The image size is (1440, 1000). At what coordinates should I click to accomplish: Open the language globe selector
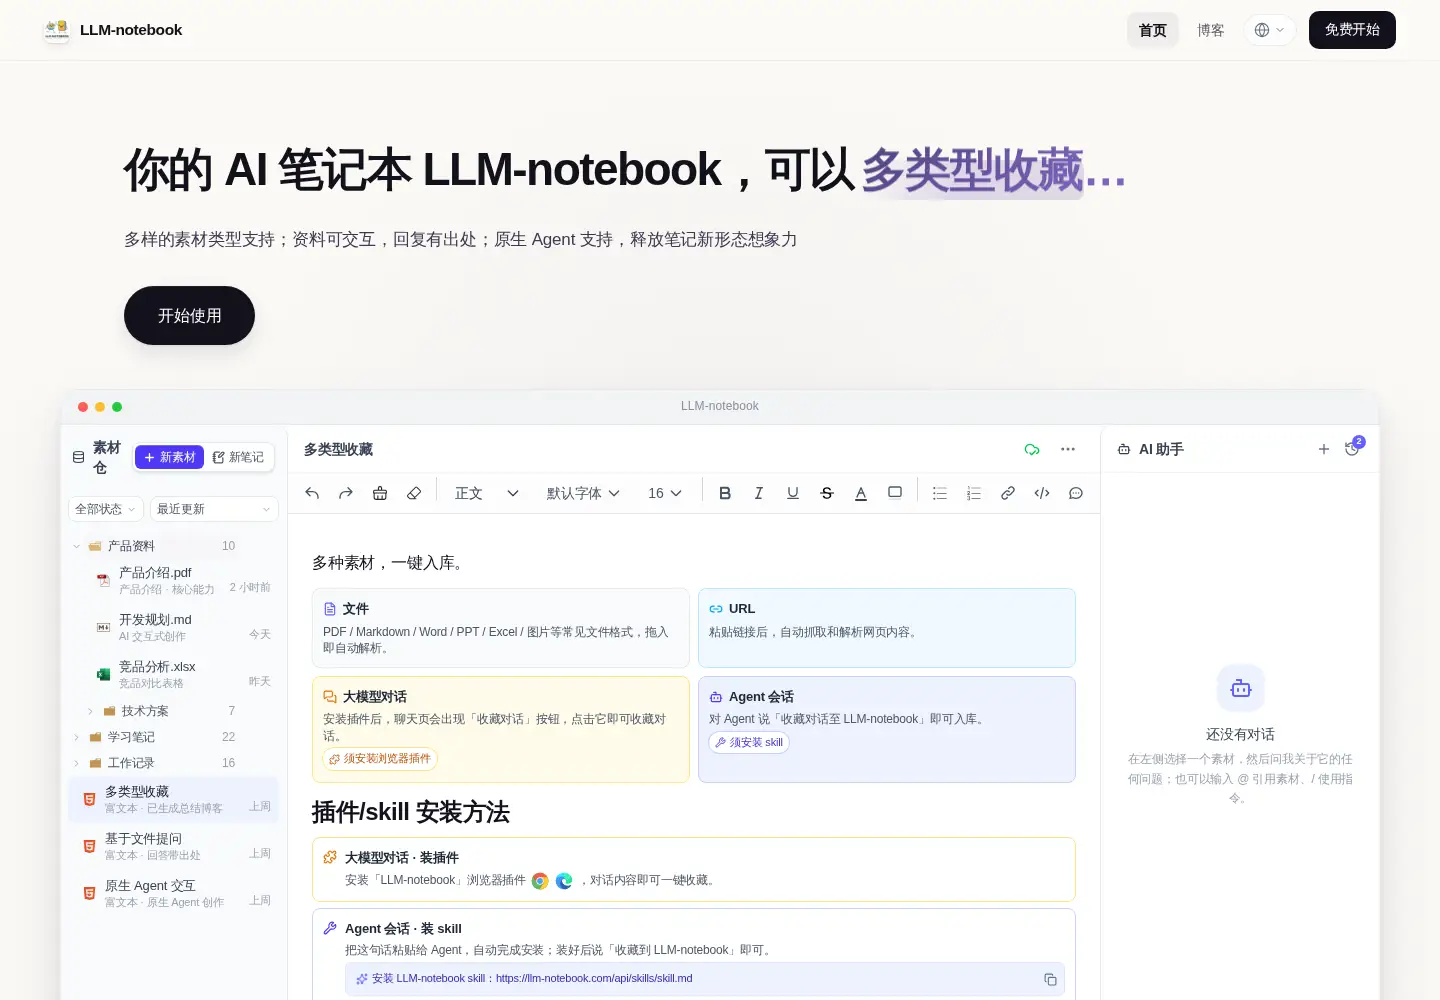click(1270, 30)
